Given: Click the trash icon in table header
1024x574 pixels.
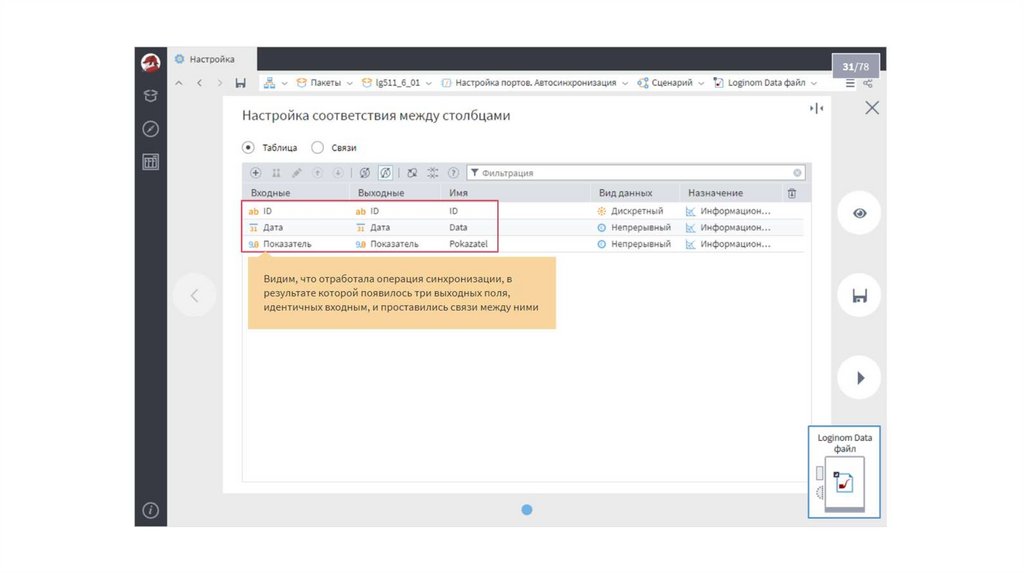Looking at the screenshot, I should pos(792,193).
